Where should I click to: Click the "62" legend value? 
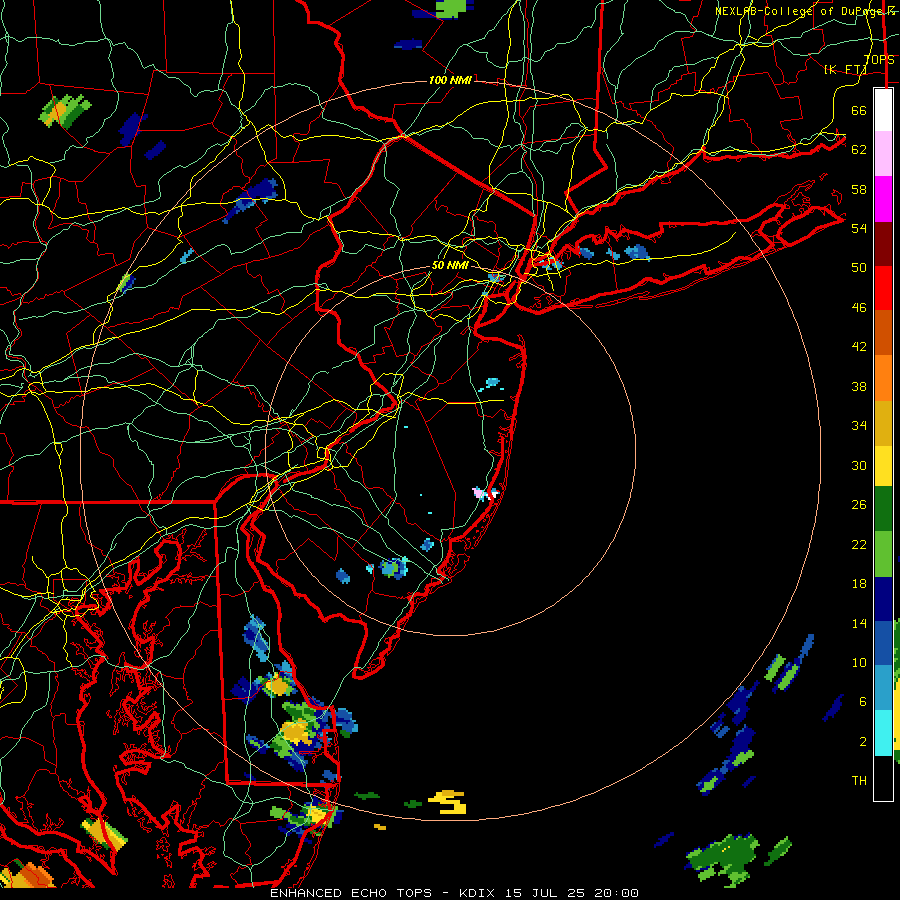[x=859, y=149]
